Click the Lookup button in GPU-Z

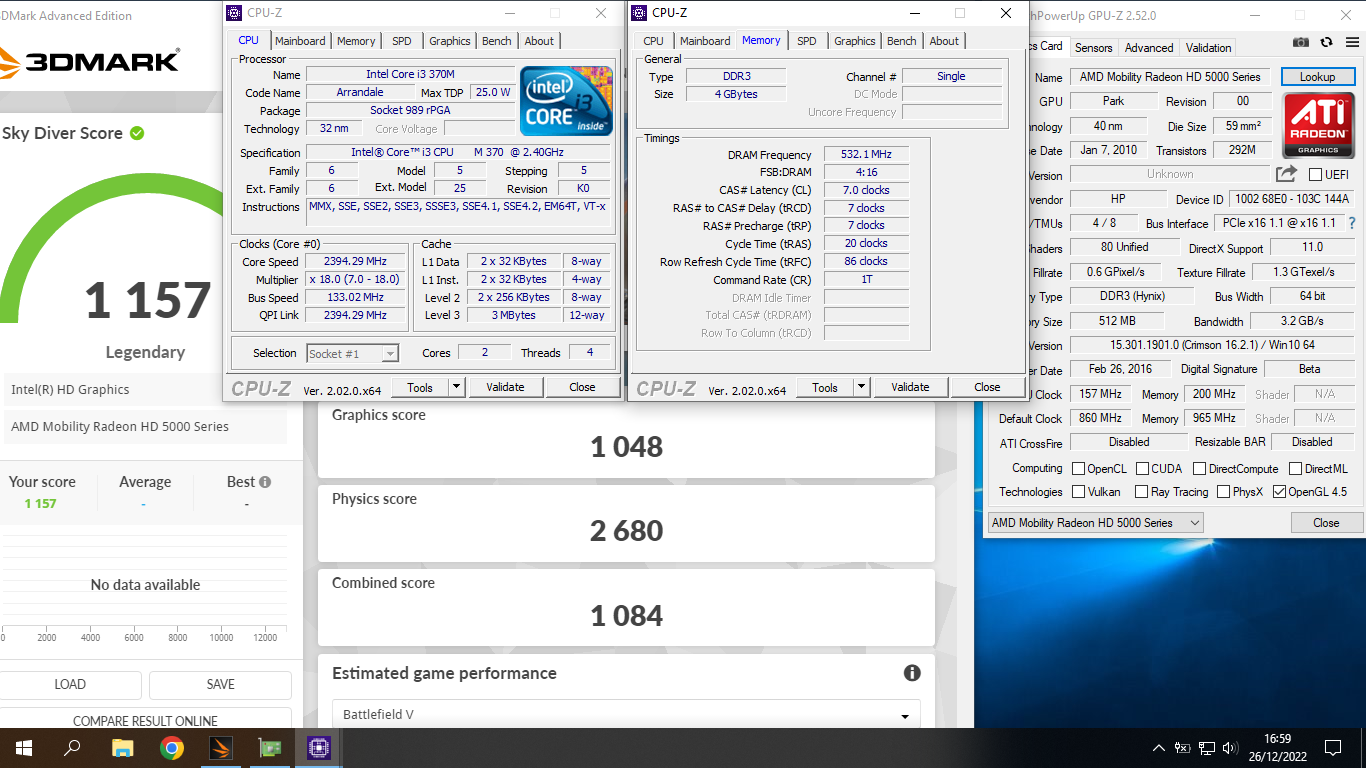[1317, 77]
